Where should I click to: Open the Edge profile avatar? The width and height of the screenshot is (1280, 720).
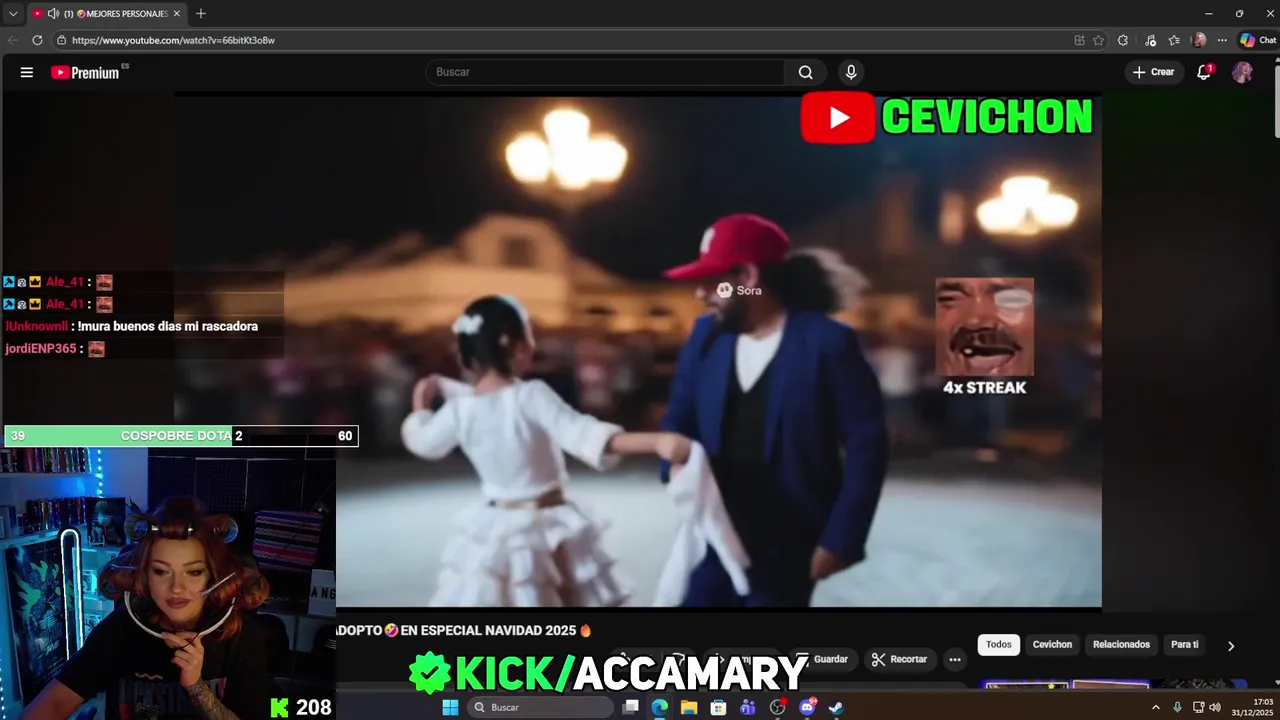click(x=1199, y=40)
